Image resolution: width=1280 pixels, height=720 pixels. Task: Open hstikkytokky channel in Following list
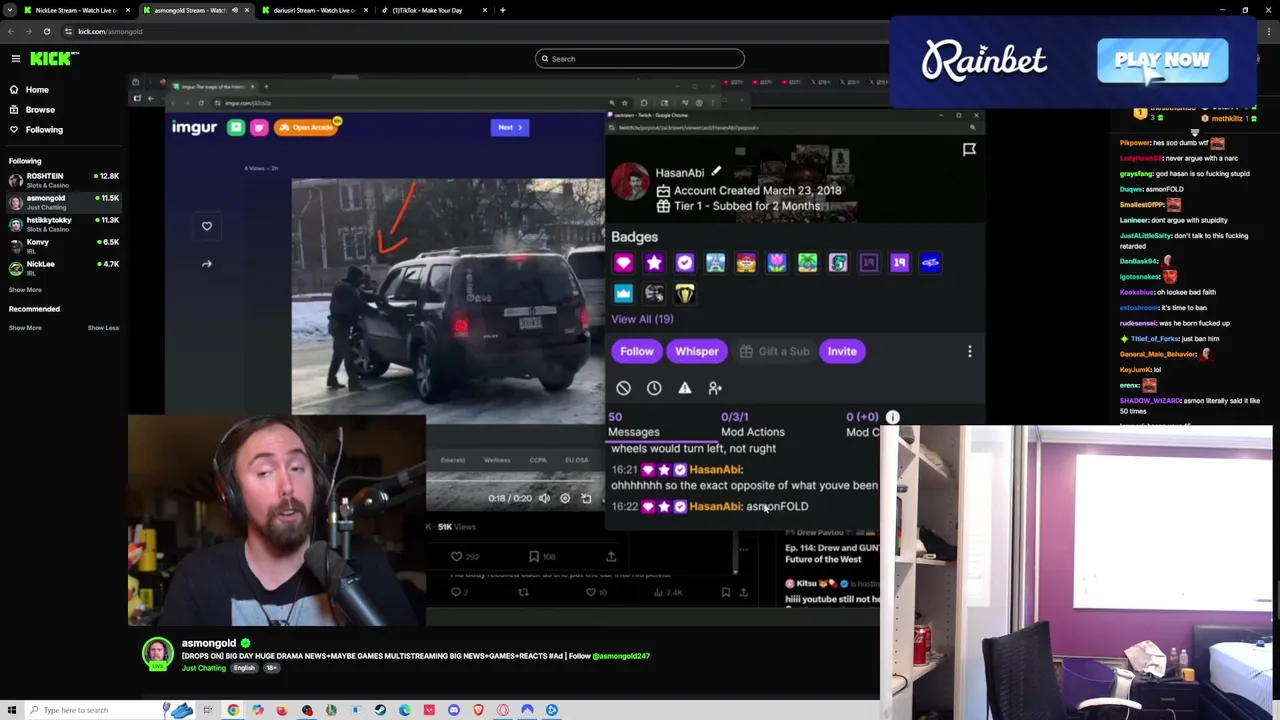(x=64, y=224)
